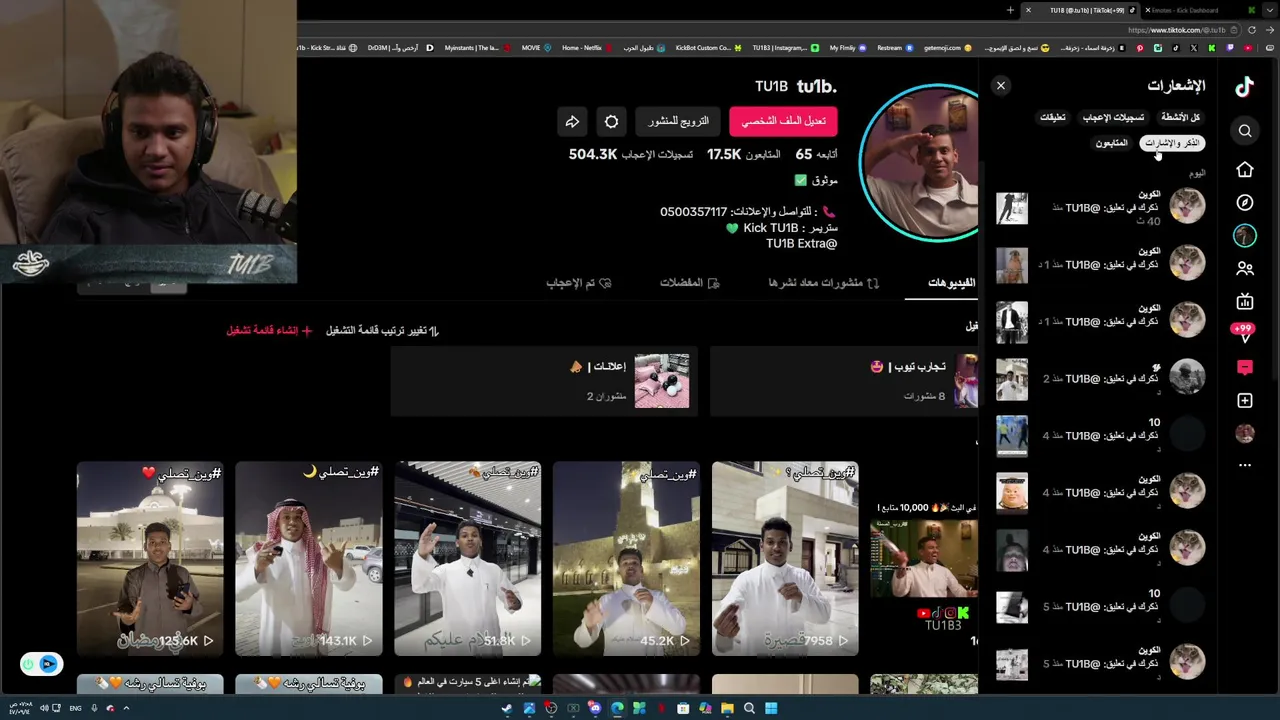Open Explore via the compass icon
Viewport: 1280px width, 720px height.
point(1245,202)
